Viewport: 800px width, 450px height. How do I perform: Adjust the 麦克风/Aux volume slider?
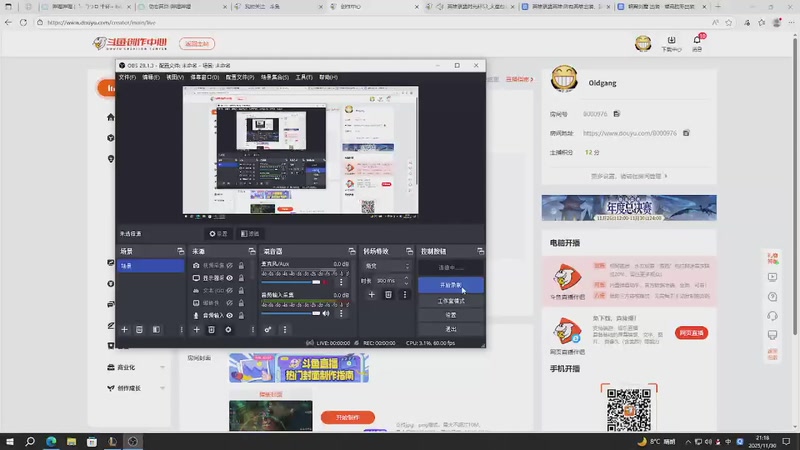tap(291, 282)
